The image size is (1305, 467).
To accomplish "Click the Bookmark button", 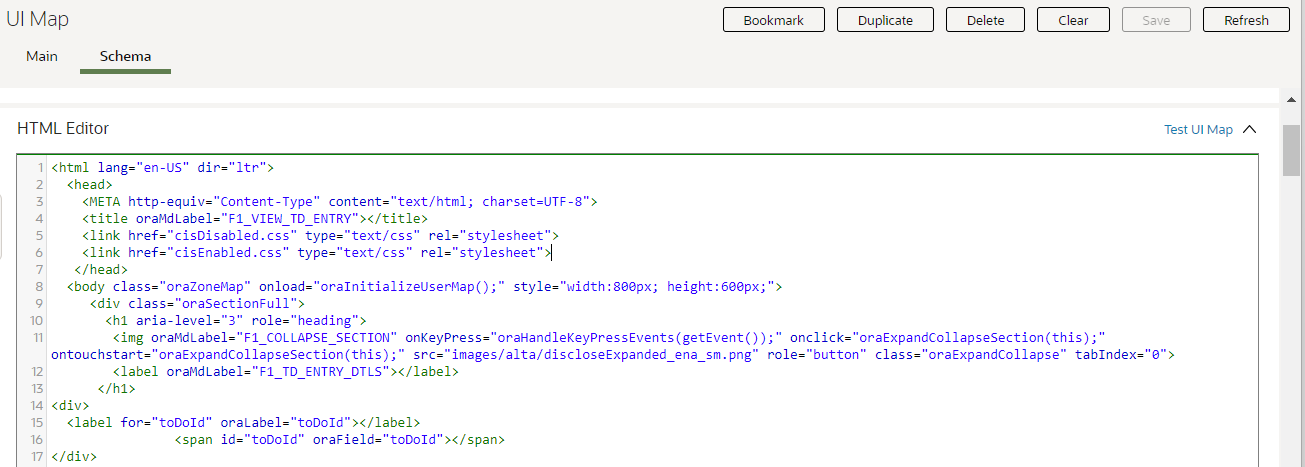I will click(773, 20).
